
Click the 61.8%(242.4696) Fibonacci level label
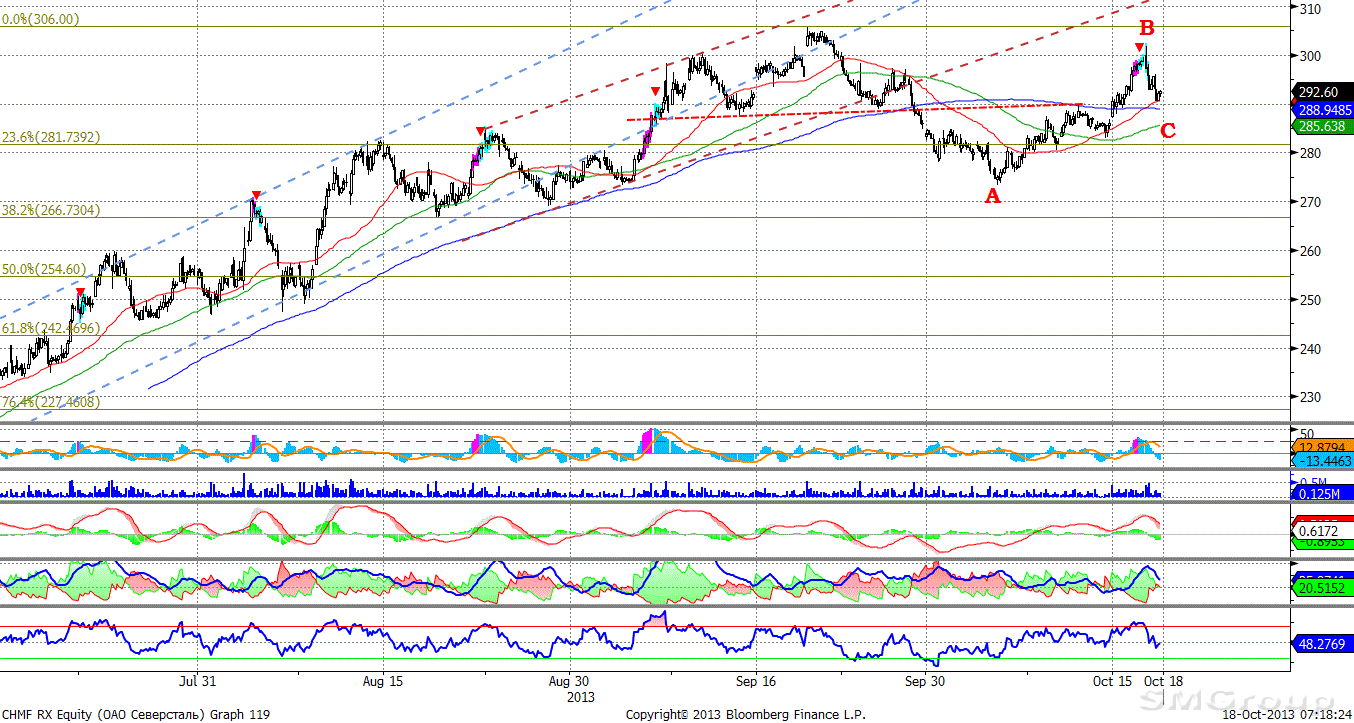coord(50,328)
